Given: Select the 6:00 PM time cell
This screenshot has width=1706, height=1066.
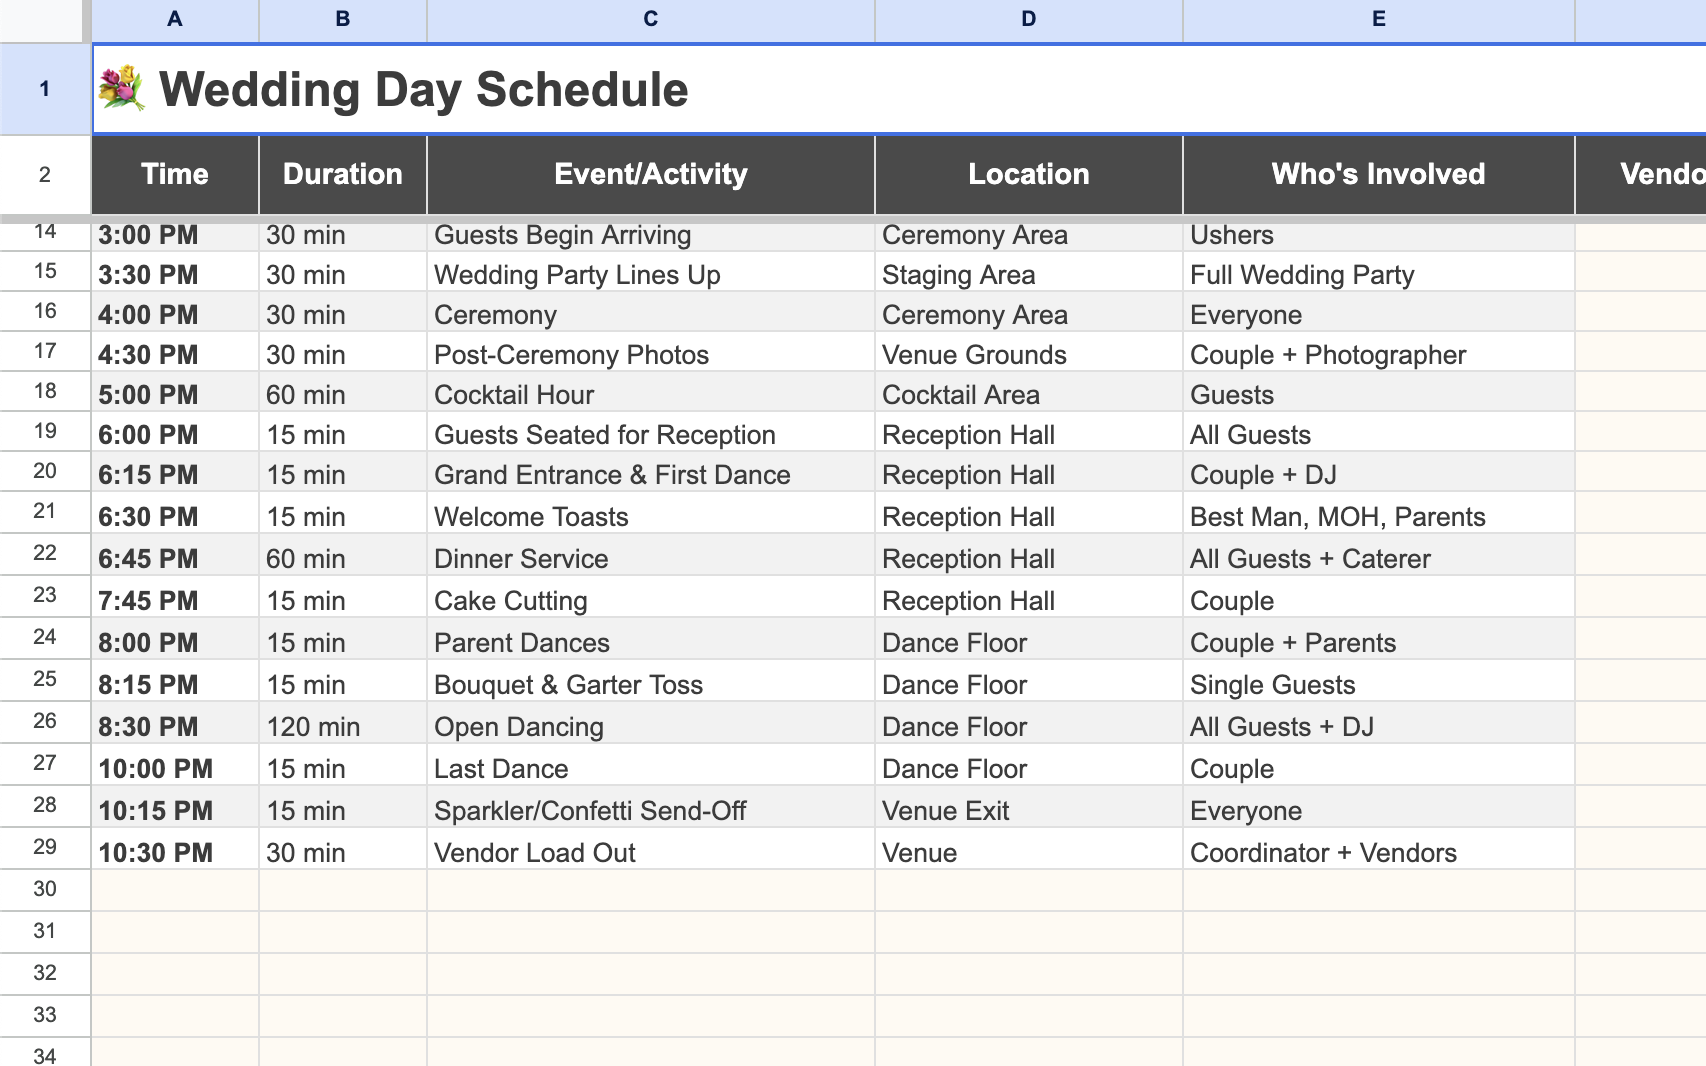Looking at the screenshot, I should point(174,434).
